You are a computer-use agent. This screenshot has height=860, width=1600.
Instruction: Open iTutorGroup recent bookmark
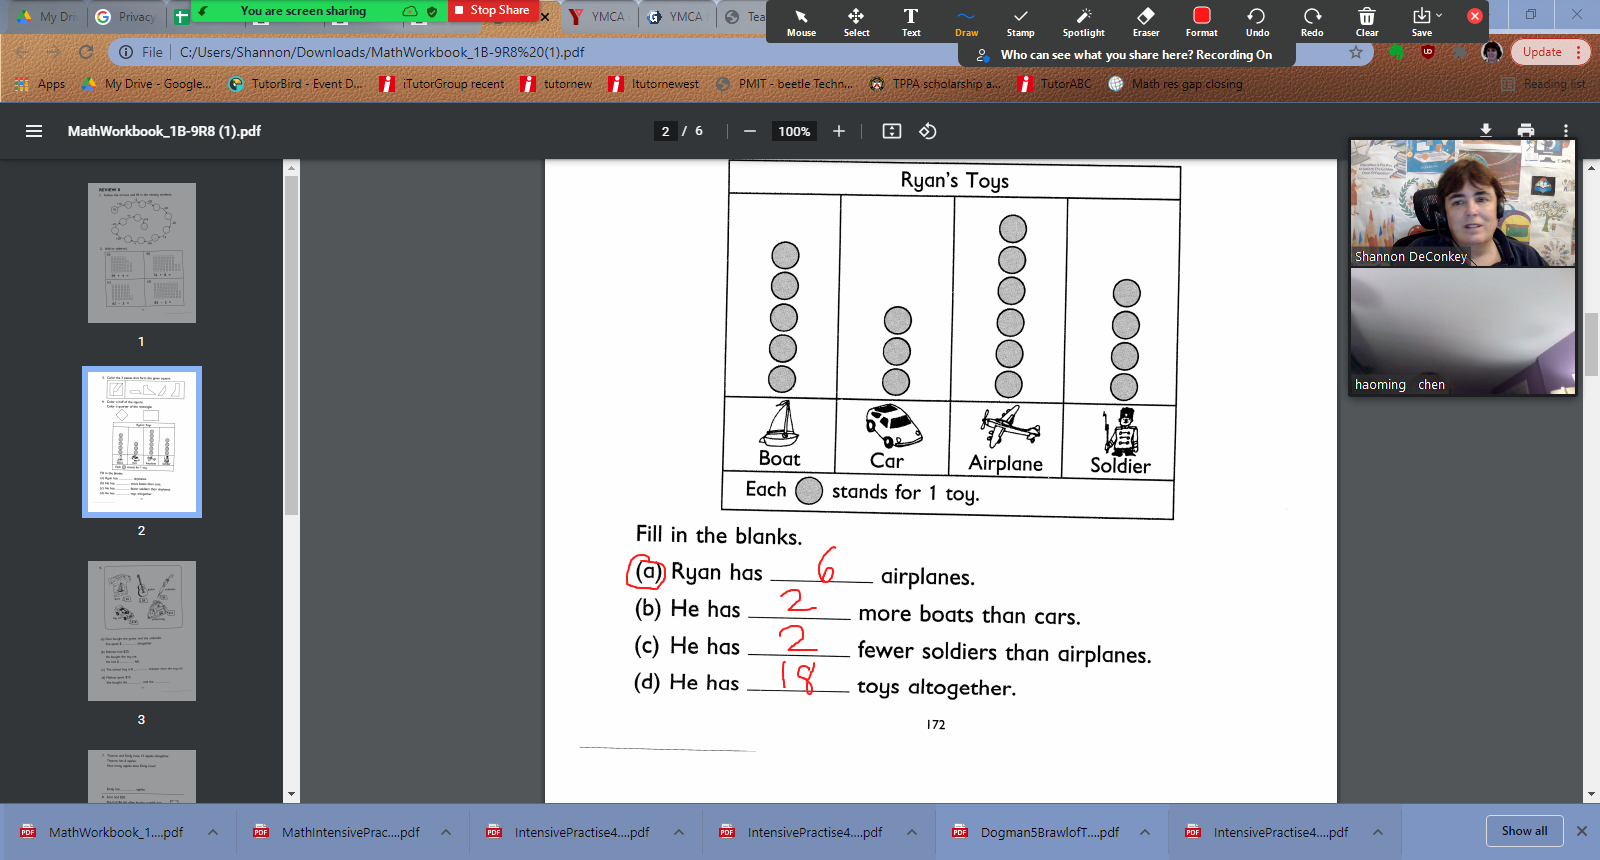click(442, 84)
